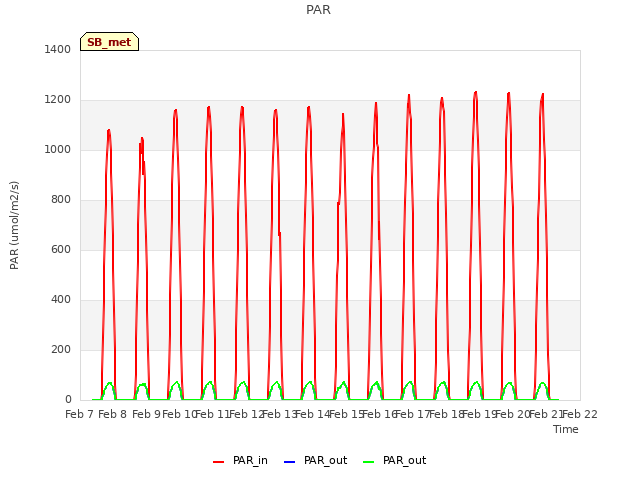Click the PAR (umol/m2/s) y-axis title
The width and height of the screenshot is (640, 480).
(x=14, y=225)
